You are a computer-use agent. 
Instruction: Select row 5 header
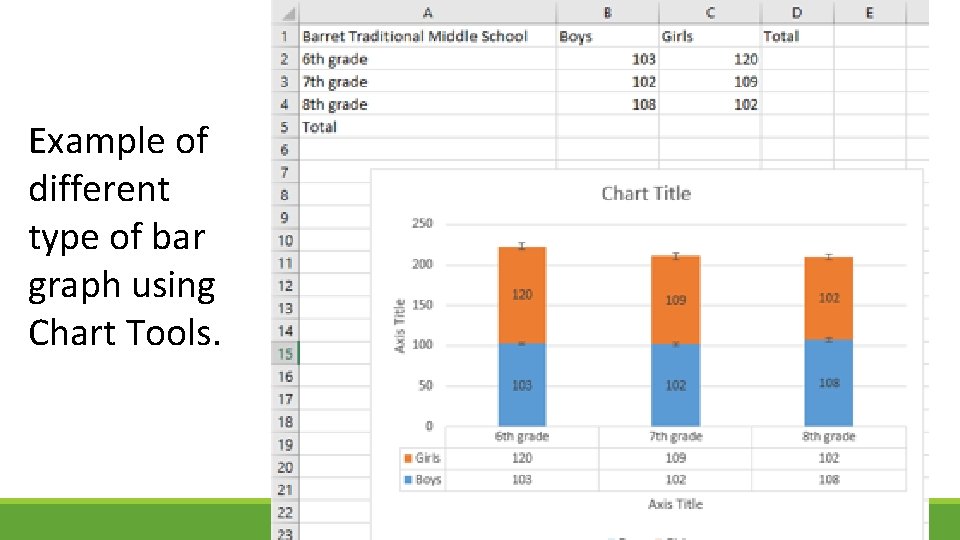click(285, 127)
